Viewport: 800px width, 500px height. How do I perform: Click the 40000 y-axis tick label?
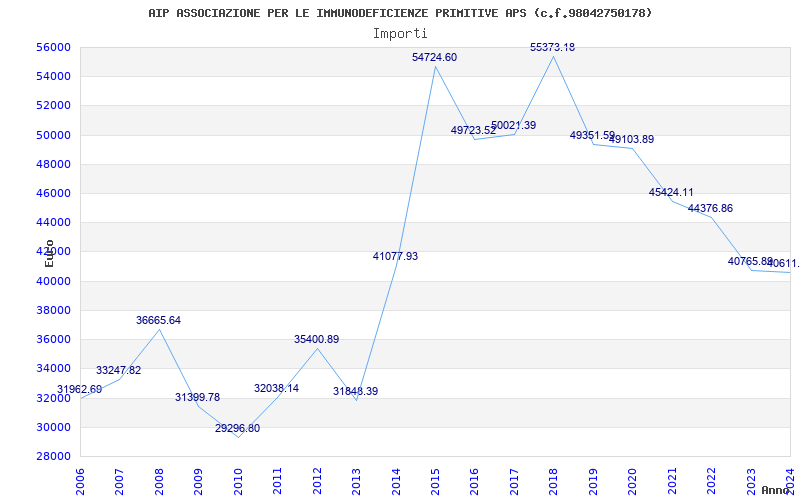(53, 281)
